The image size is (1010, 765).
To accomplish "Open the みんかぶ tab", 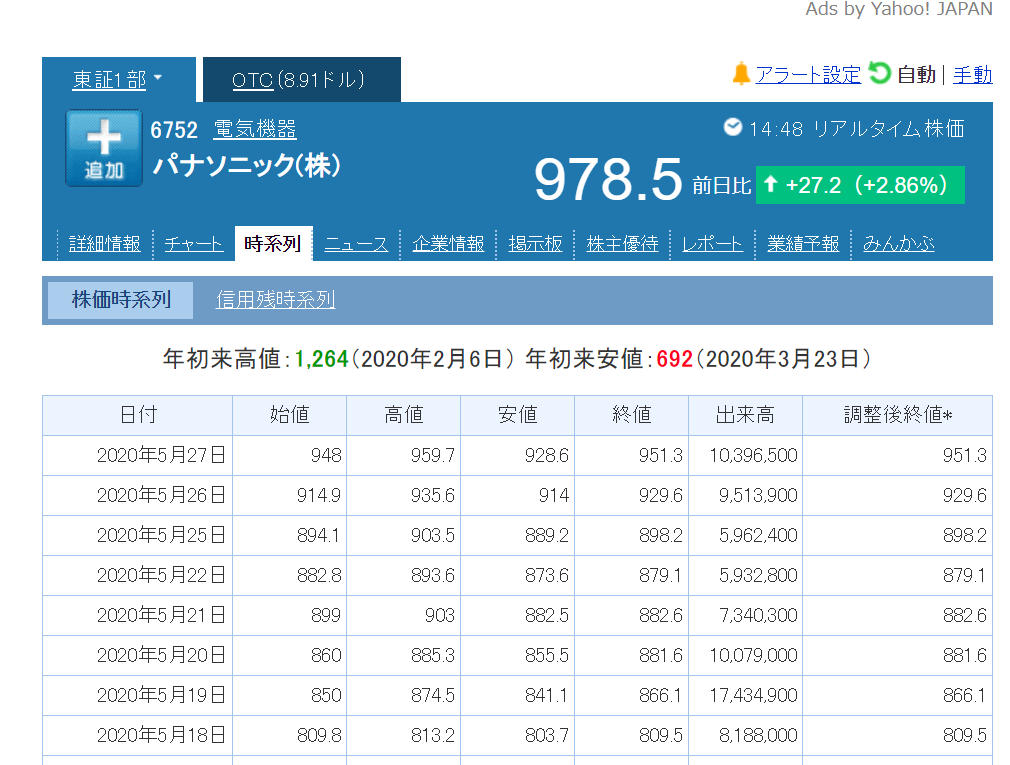I will coord(899,244).
